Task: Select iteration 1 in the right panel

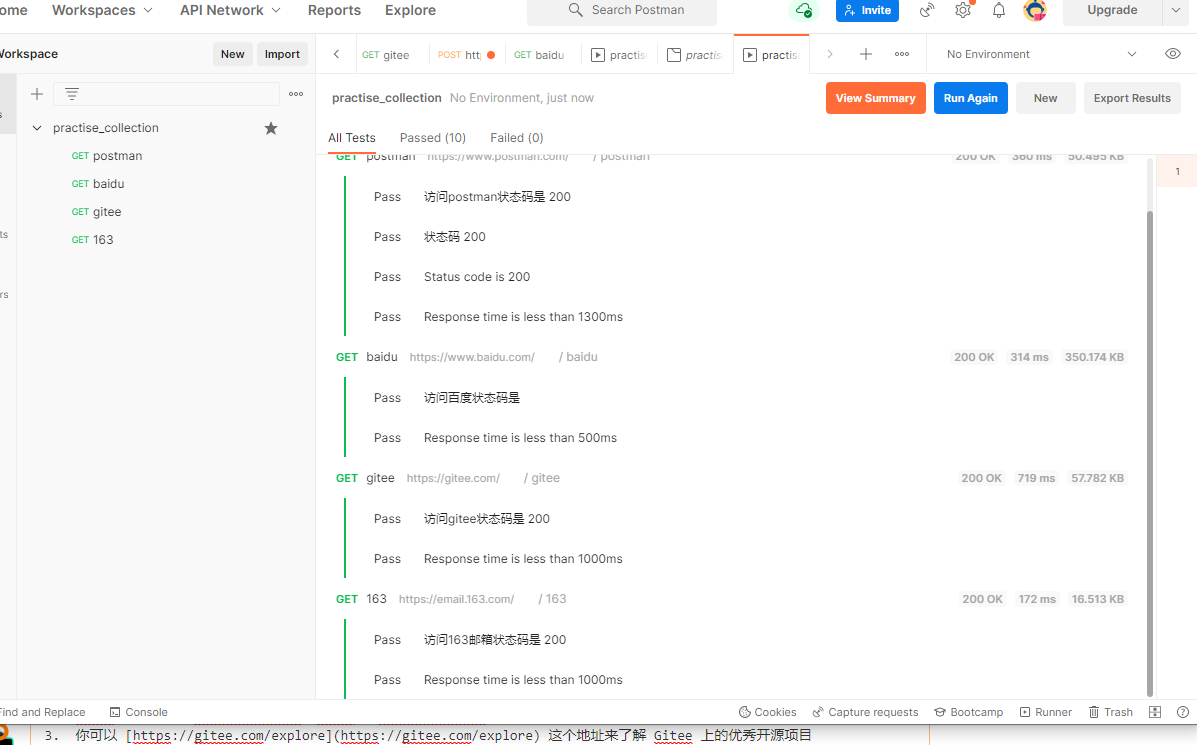Action: click(x=1177, y=172)
